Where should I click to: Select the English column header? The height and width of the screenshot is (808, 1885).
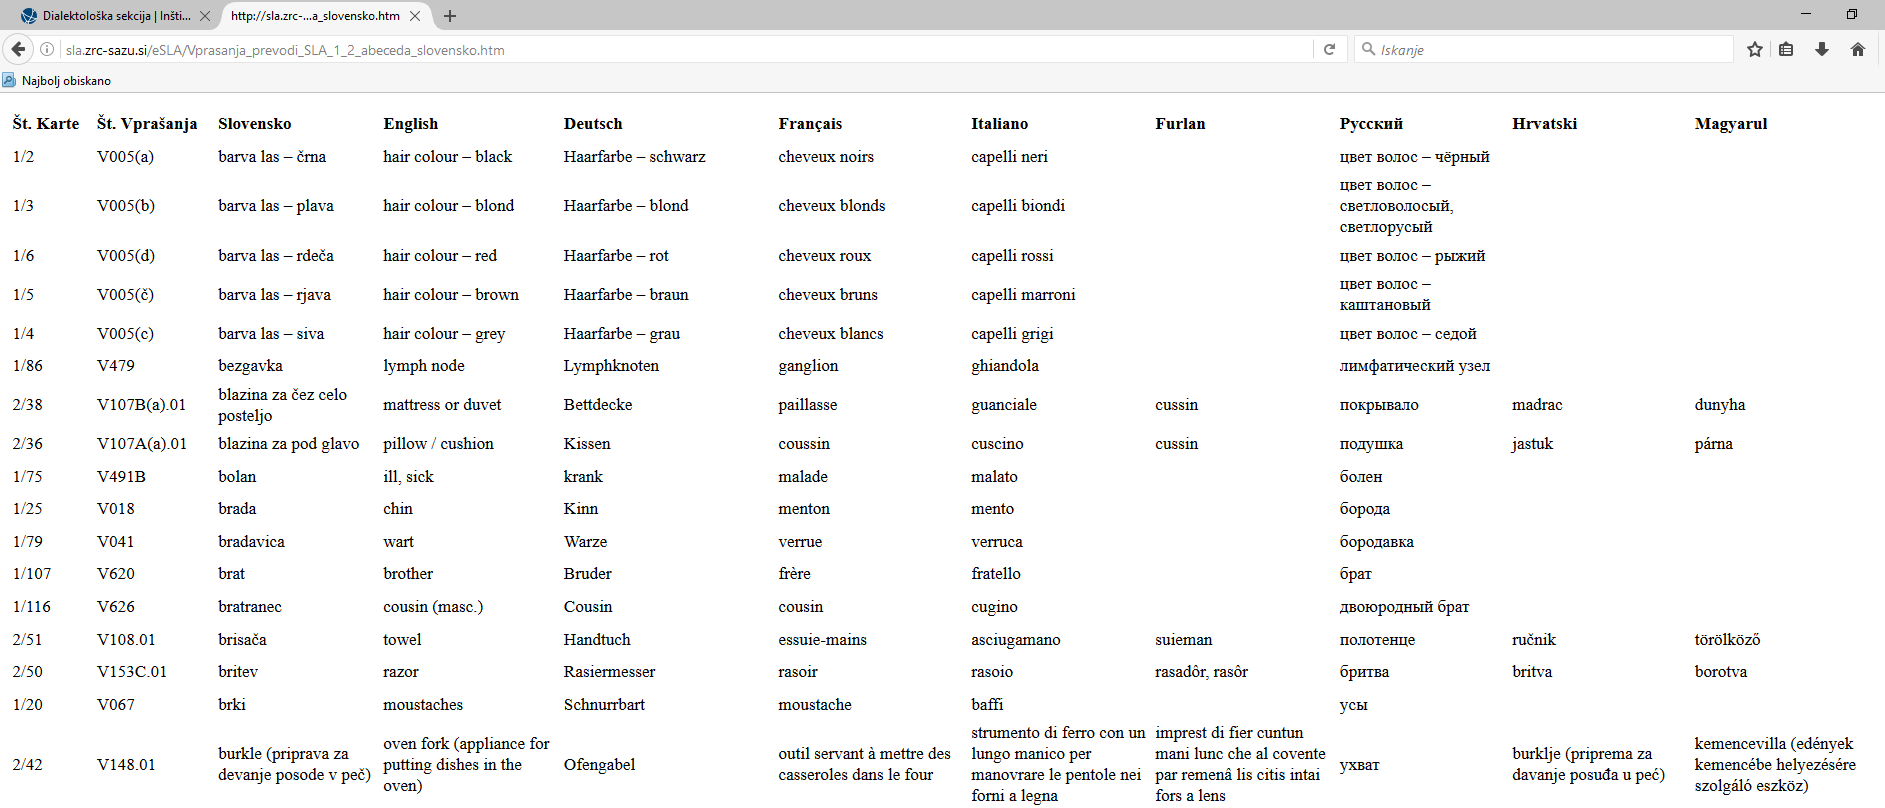coord(411,124)
